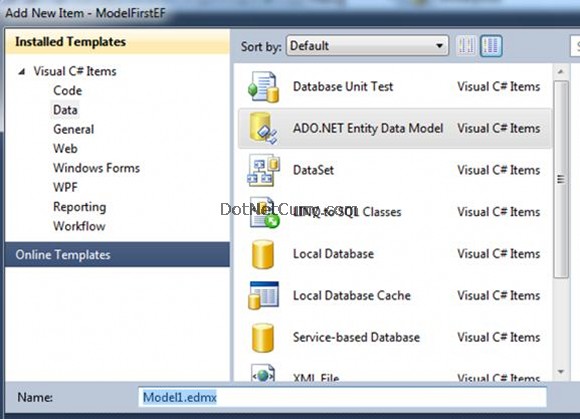Viewport: 580px width, 419px height.
Task: Click the ADO.NET Entity Data Model icon
Action: pos(263,128)
